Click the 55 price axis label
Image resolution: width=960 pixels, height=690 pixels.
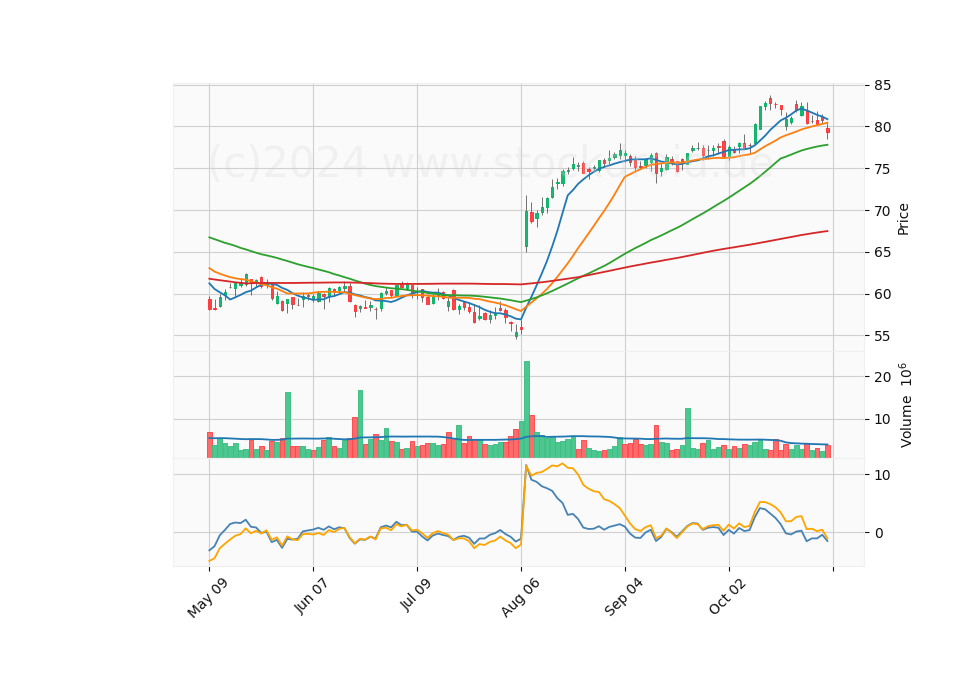(882, 336)
